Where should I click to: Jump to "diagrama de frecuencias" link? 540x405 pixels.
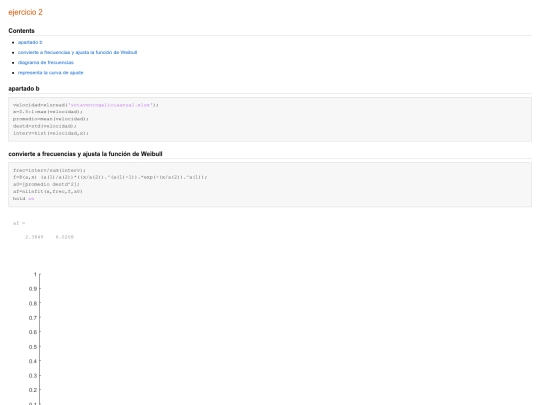(x=46, y=62)
